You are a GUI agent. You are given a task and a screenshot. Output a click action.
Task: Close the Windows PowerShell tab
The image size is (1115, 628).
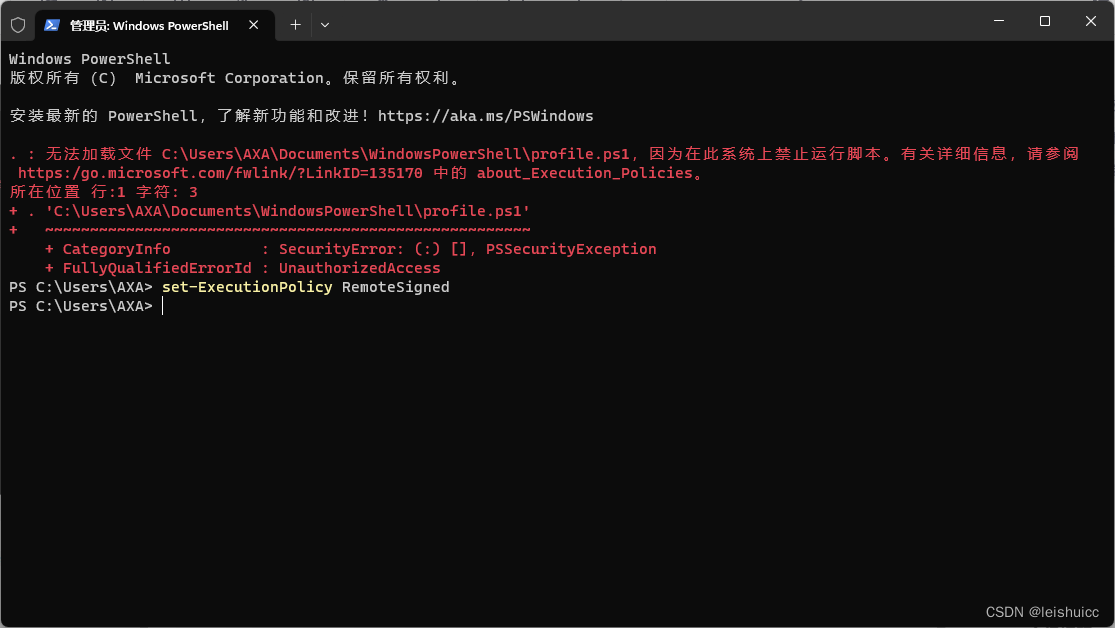(x=253, y=25)
